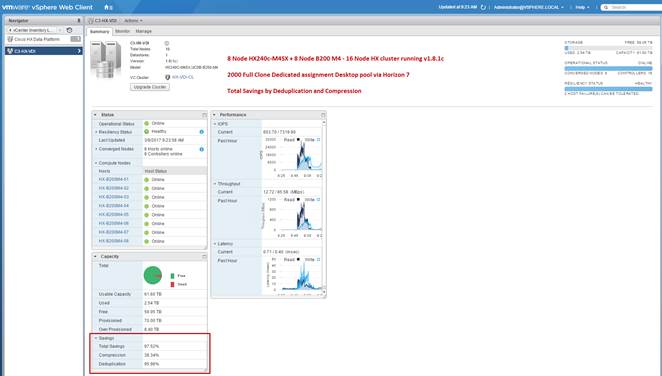
Task: Click the Performance panel scrollbar
Action: coord(324,207)
